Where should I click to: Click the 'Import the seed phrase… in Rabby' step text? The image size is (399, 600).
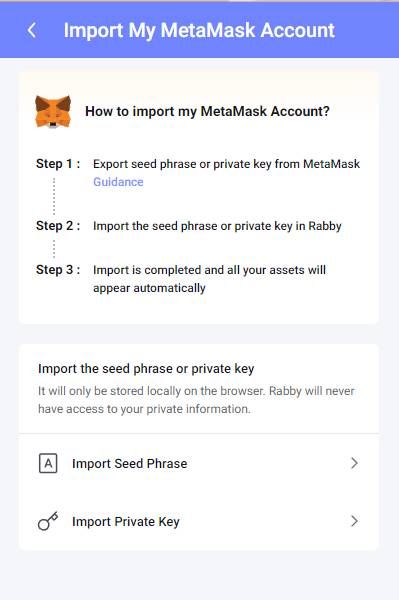tap(217, 226)
